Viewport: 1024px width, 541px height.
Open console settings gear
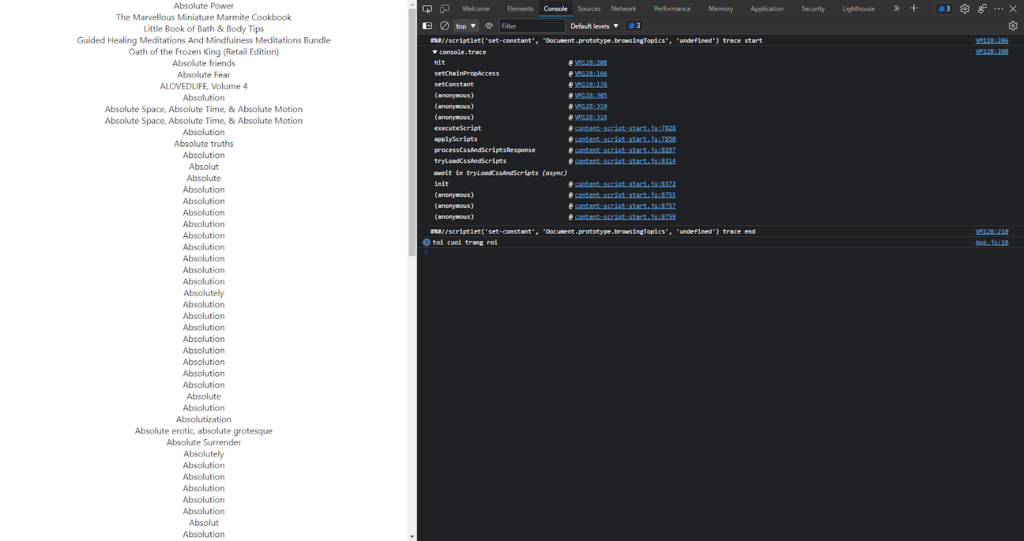pos(1013,26)
